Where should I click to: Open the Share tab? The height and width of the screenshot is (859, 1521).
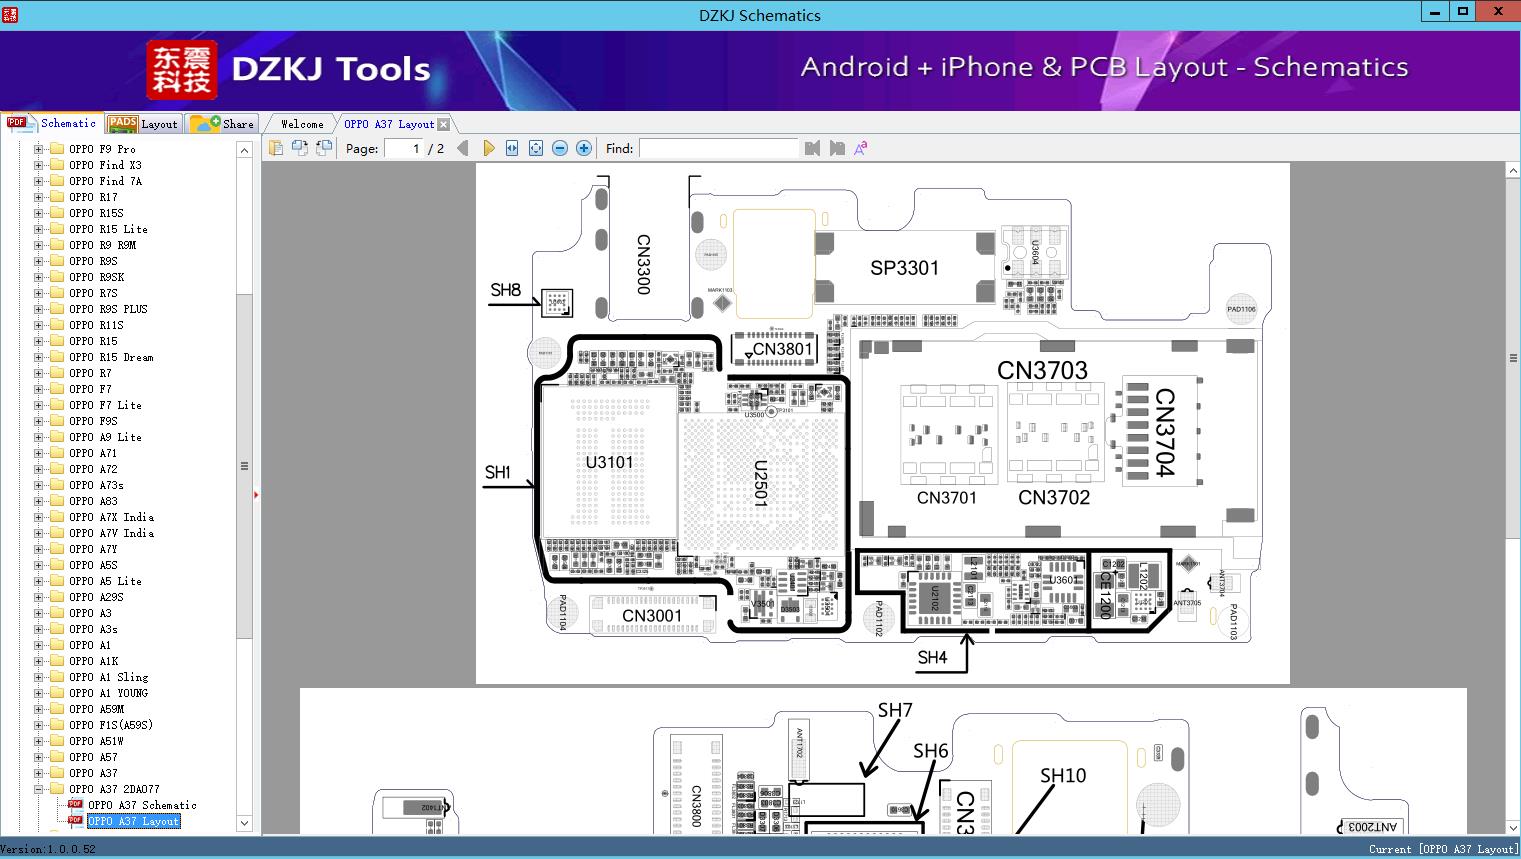[222, 124]
